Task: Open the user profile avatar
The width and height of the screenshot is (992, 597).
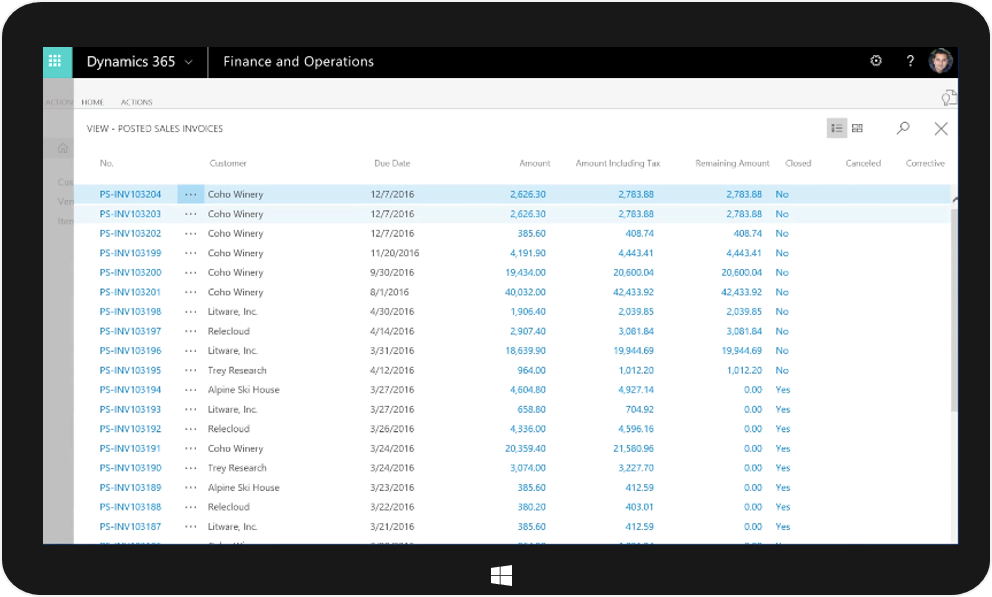Action: tap(940, 61)
